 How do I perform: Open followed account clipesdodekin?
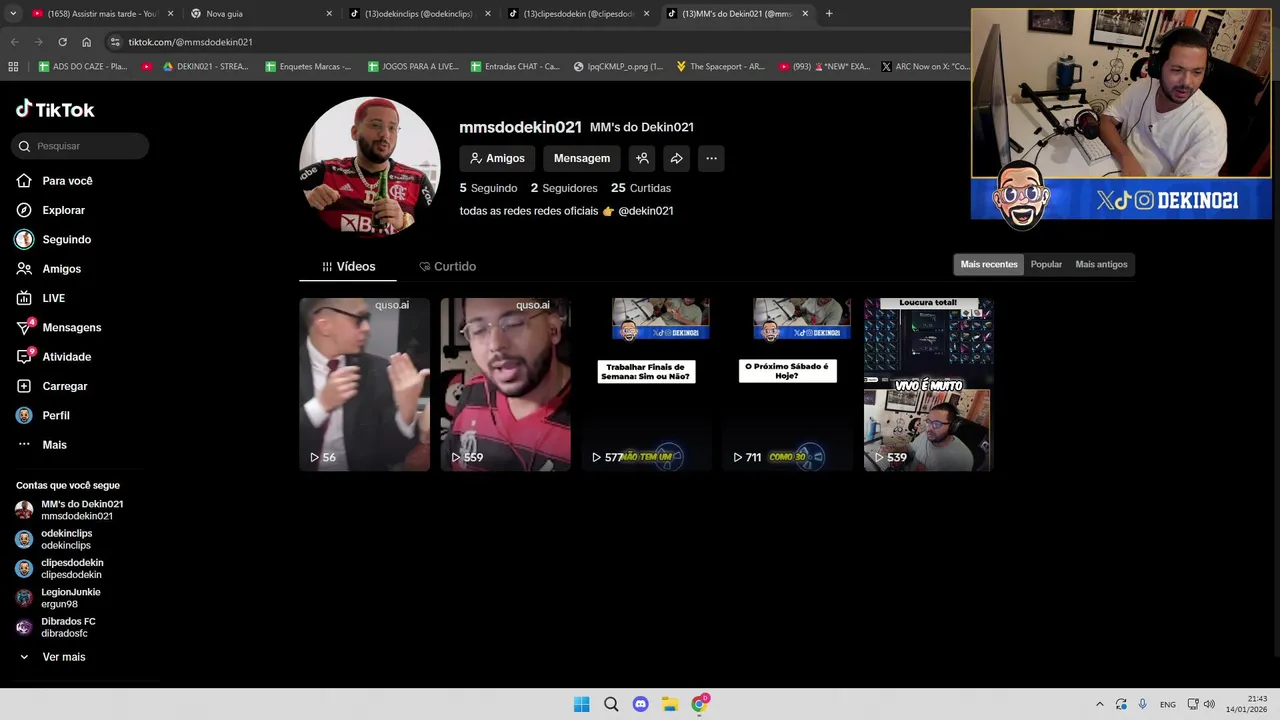tap(71, 568)
